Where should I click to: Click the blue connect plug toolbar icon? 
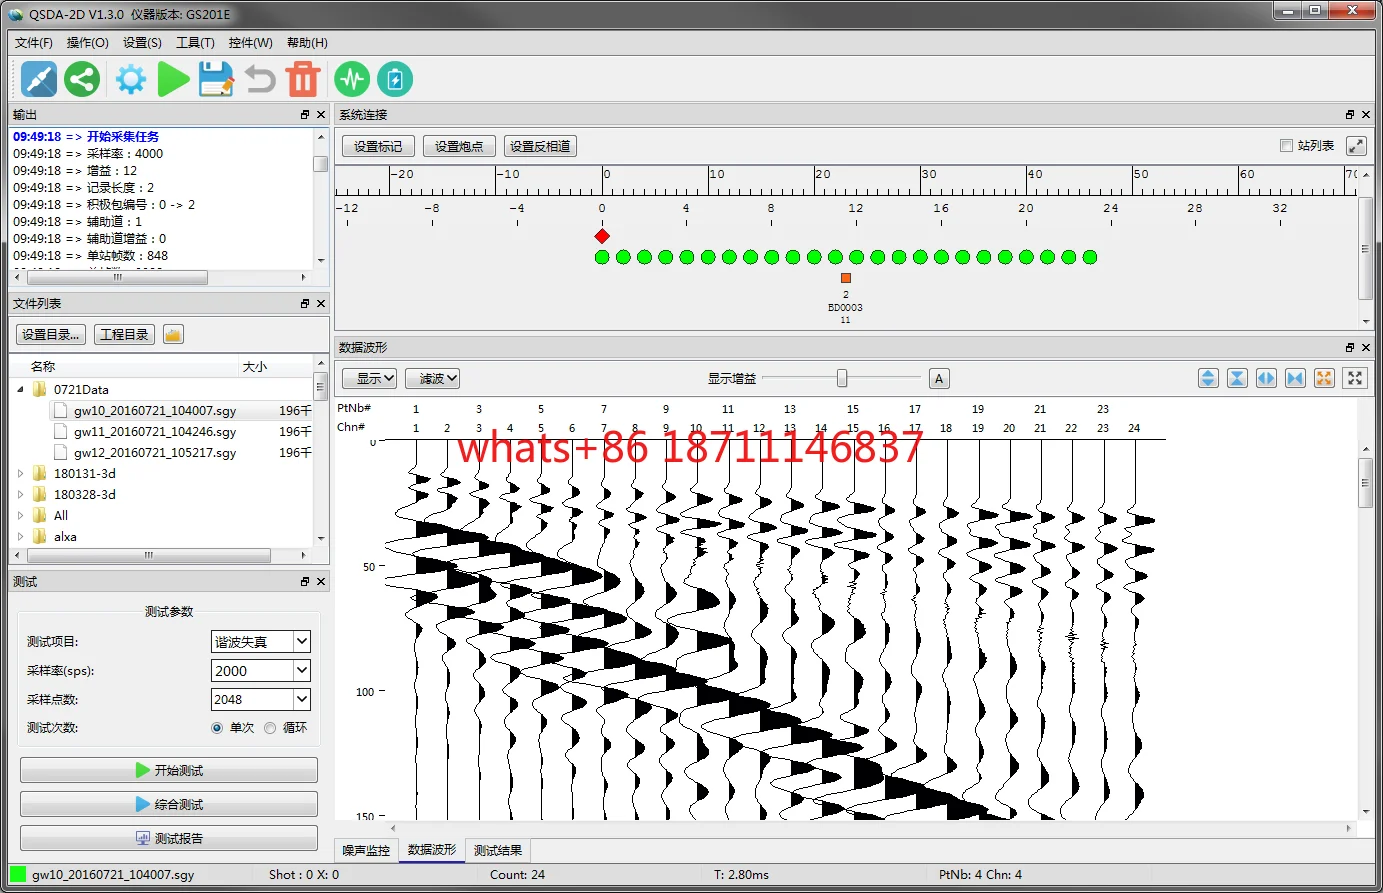(39, 79)
